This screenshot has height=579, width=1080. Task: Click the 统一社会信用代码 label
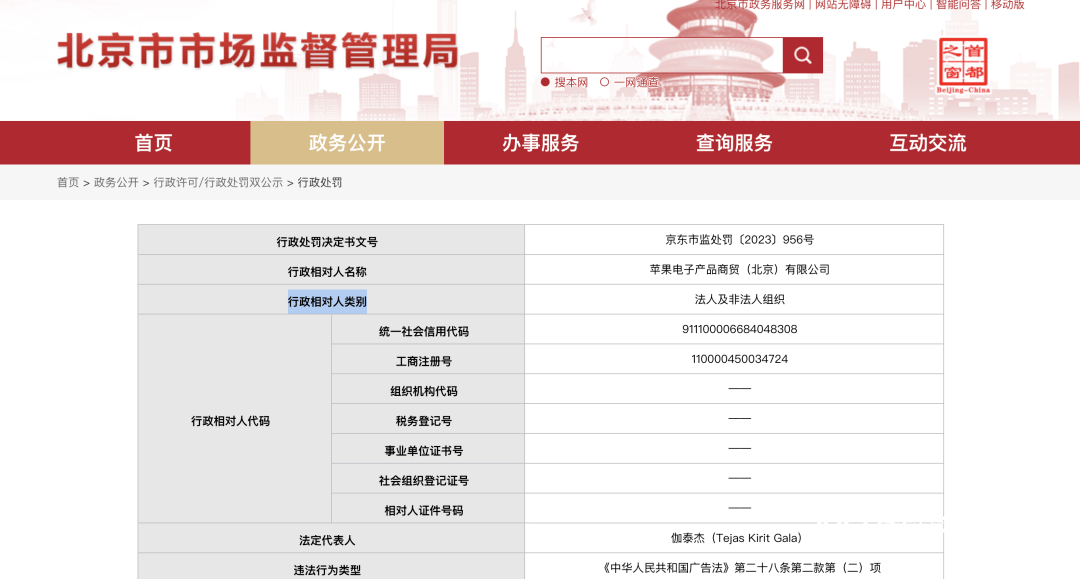tap(424, 331)
